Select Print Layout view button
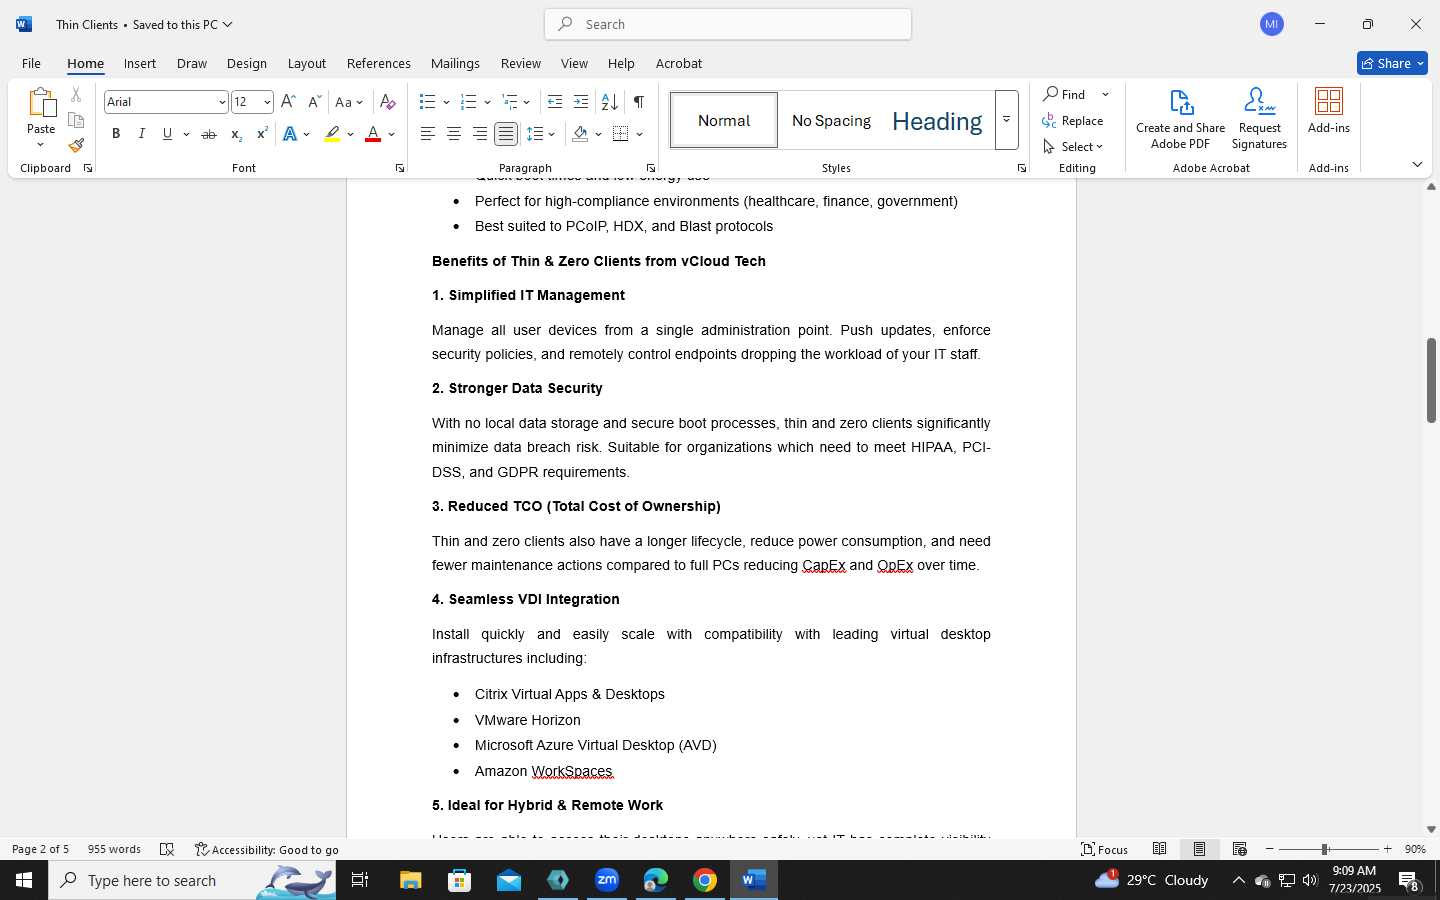Viewport: 1440px width, 900px height. (x=1200, y=849)
